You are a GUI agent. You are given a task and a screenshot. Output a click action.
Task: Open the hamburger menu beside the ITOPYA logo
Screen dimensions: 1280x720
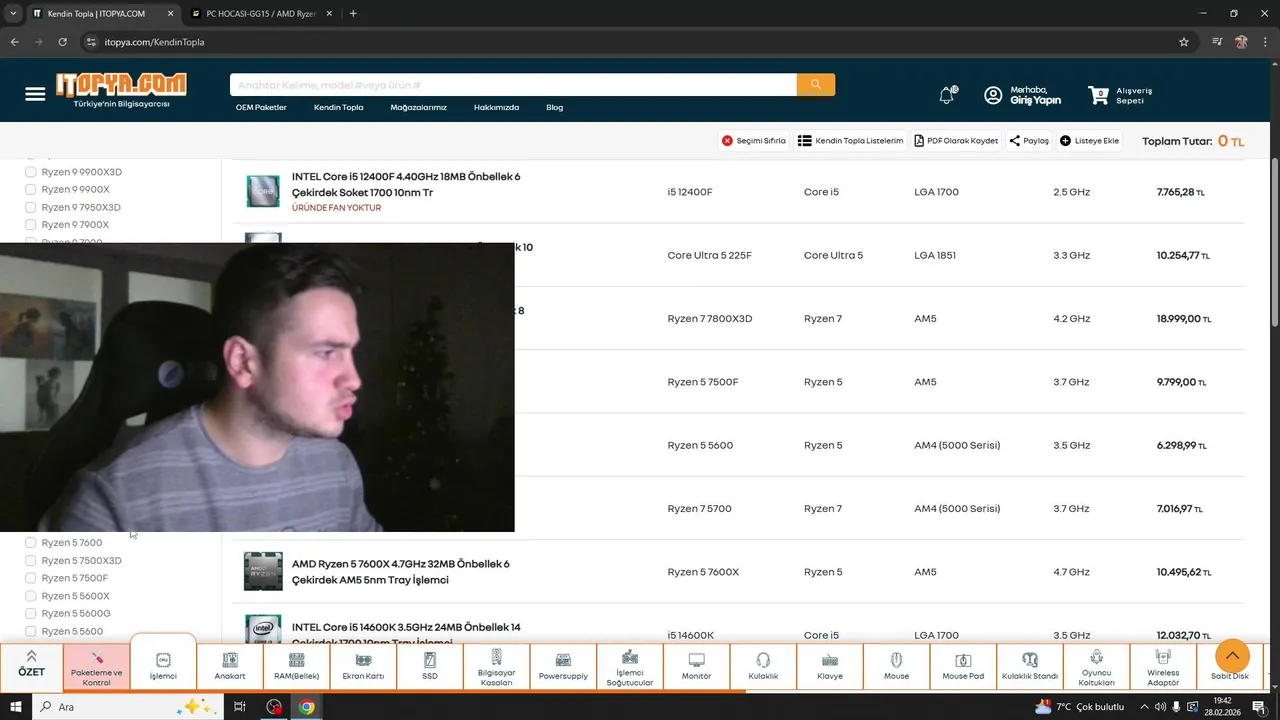[35, 94]
